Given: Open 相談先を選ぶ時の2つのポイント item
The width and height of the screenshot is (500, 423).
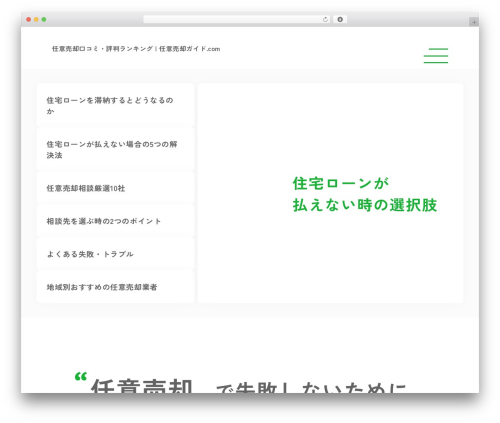Looking at the screenshot, I should (115, 221).
